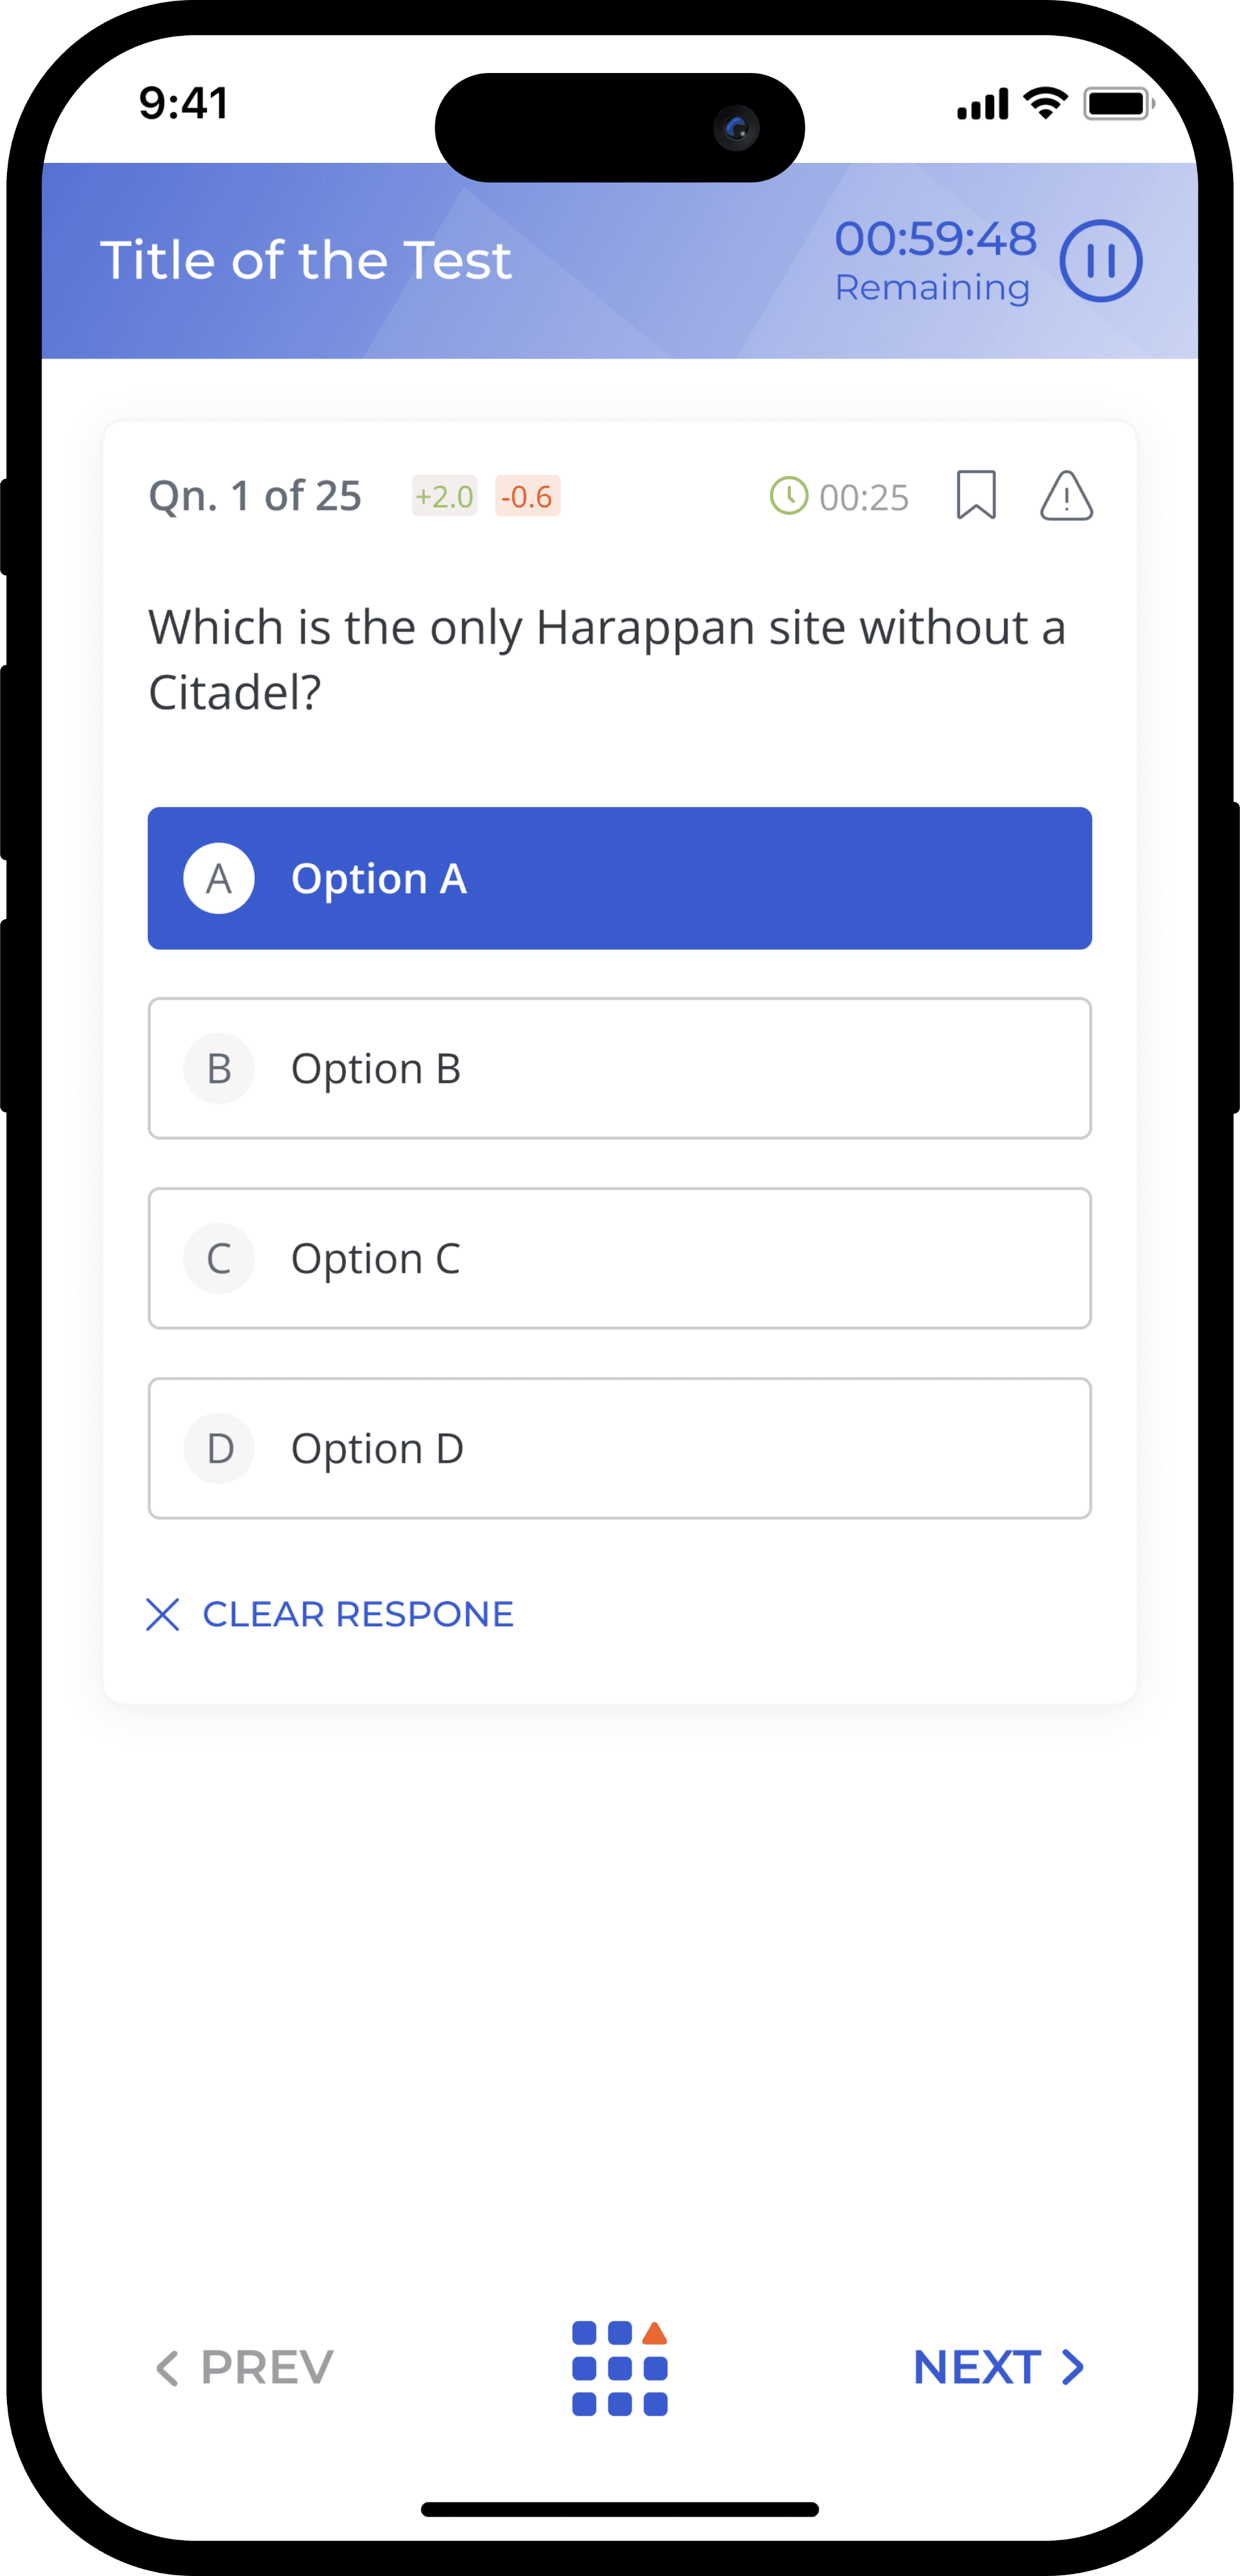Tap the +2.0 positive marks badge
Image resolution: width=1240 pixels, height=2576 pixels.
[x=444, y=496]
